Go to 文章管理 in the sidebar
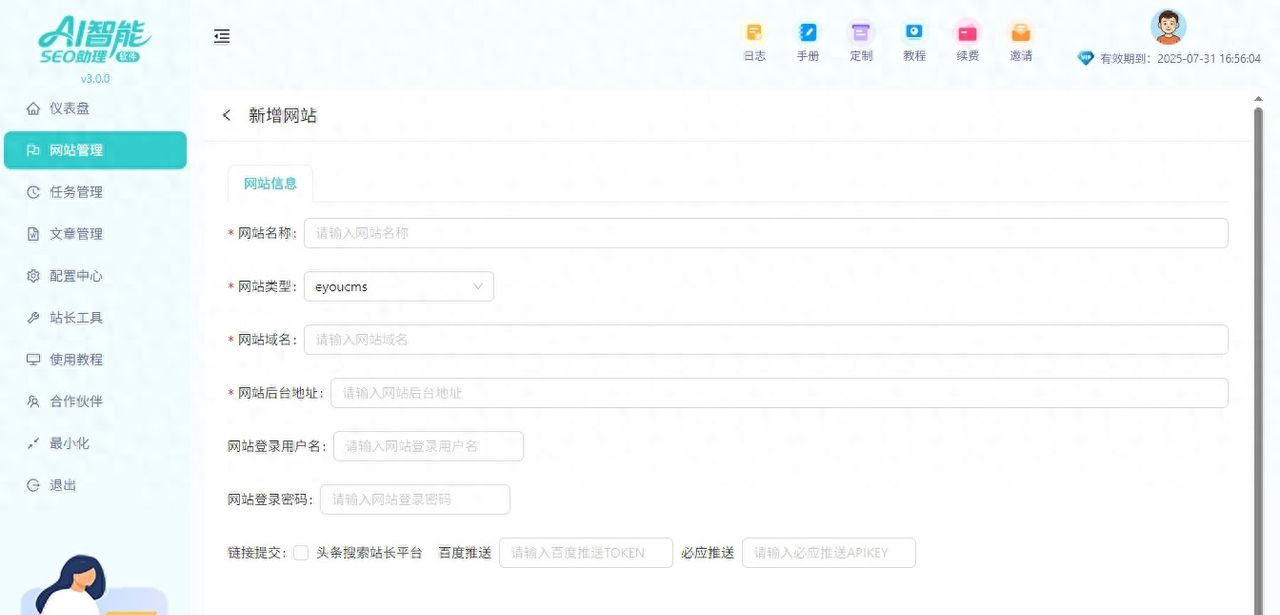Image resolution: width=1280 pixels, height=615 pixels. [76, 234]
